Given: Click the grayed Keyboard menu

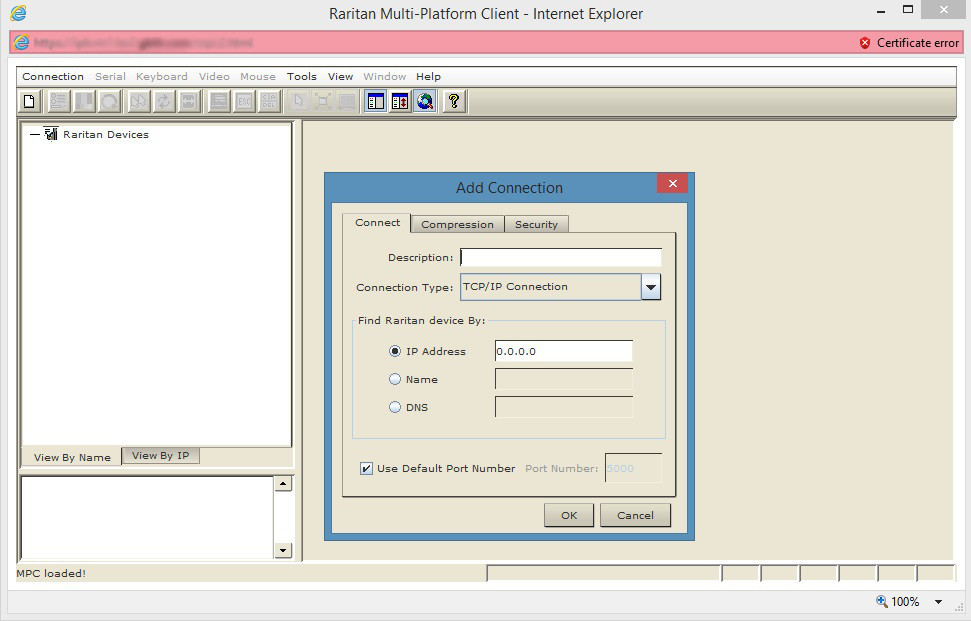Looking at the screenshot, I should (x=162, y=76).
